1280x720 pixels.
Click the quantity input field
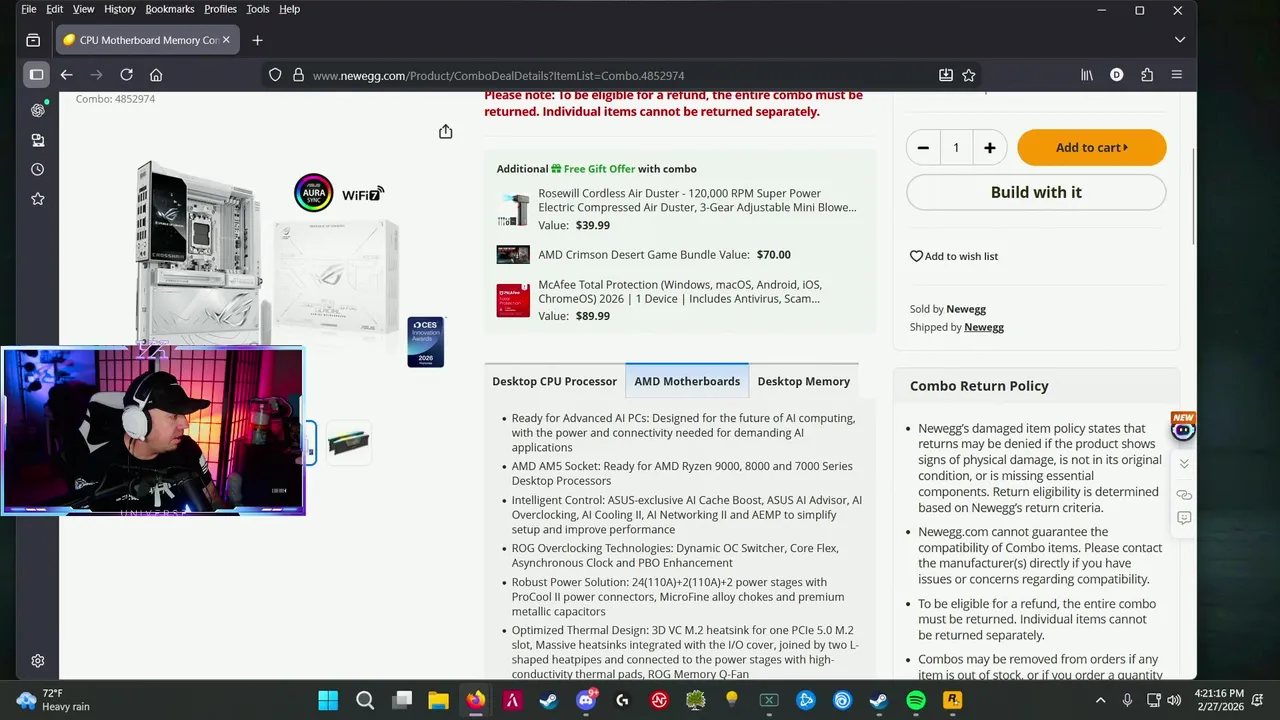tap(956, 148)
